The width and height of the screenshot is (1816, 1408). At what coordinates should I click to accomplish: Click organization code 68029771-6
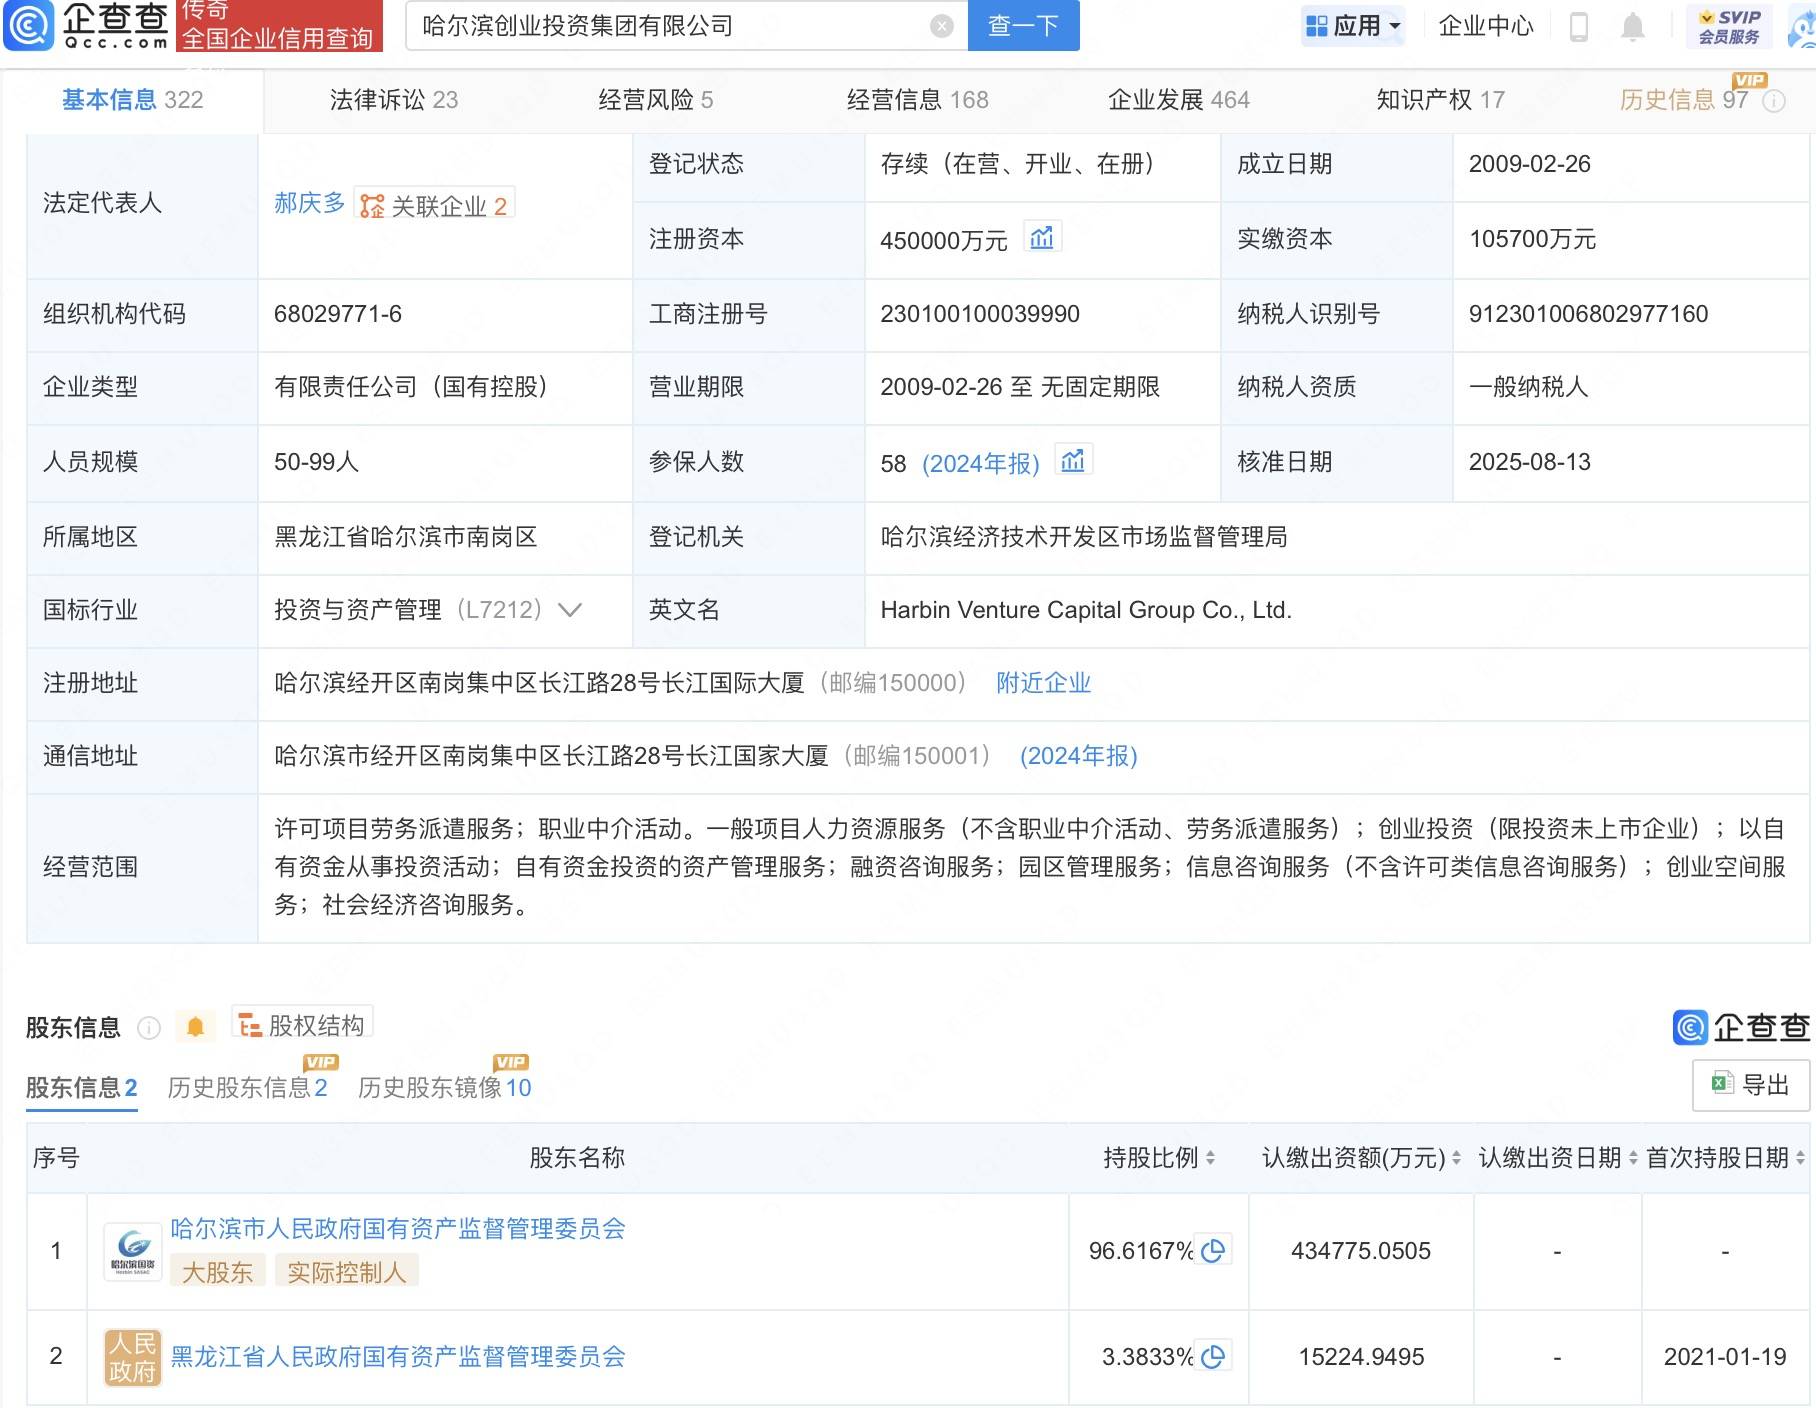pos(338,314)
